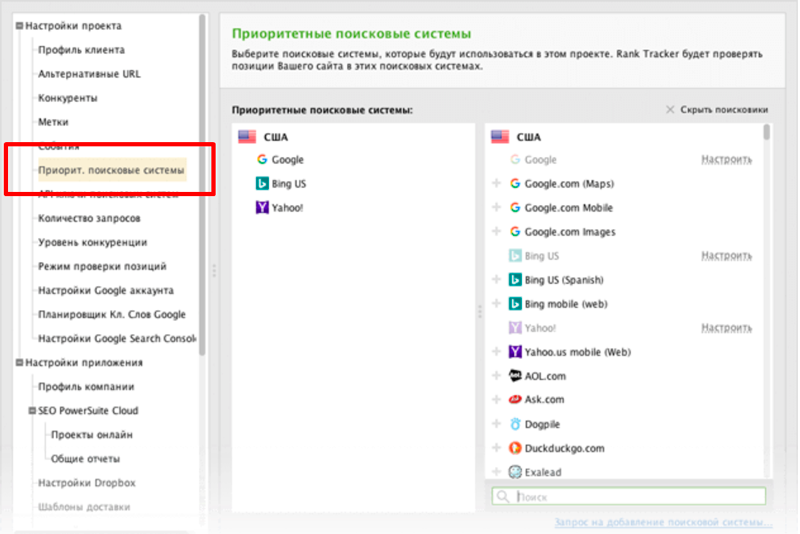Open Конкуренты settings

68,98
